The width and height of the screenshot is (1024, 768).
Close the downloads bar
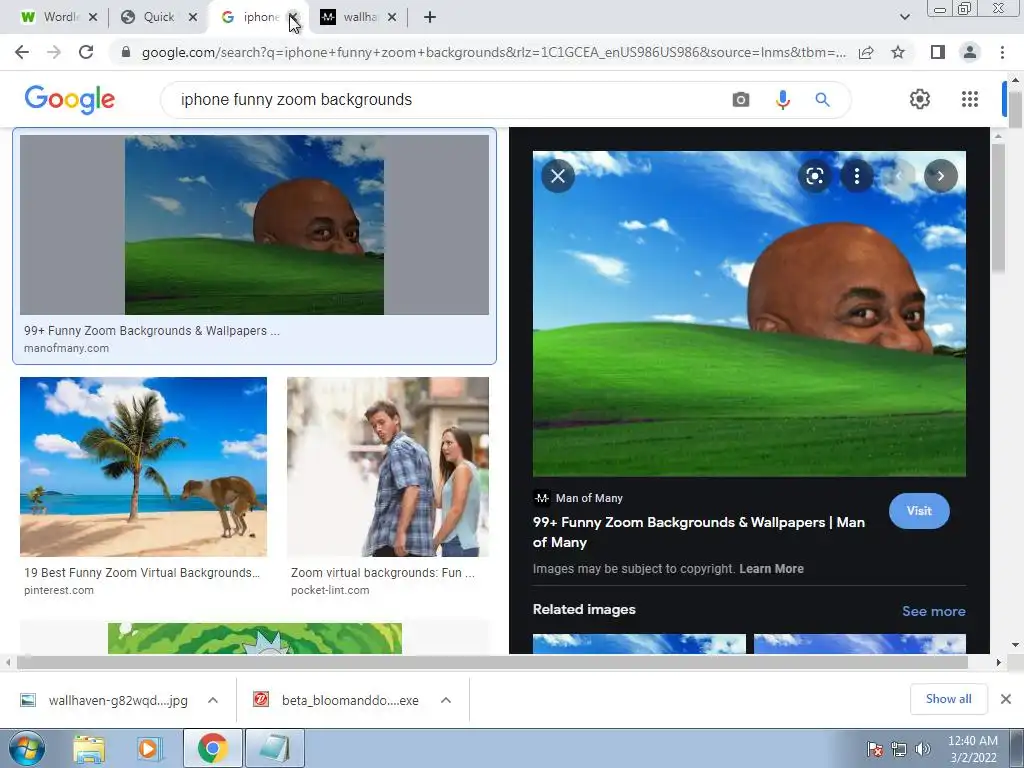(1006, 699)
